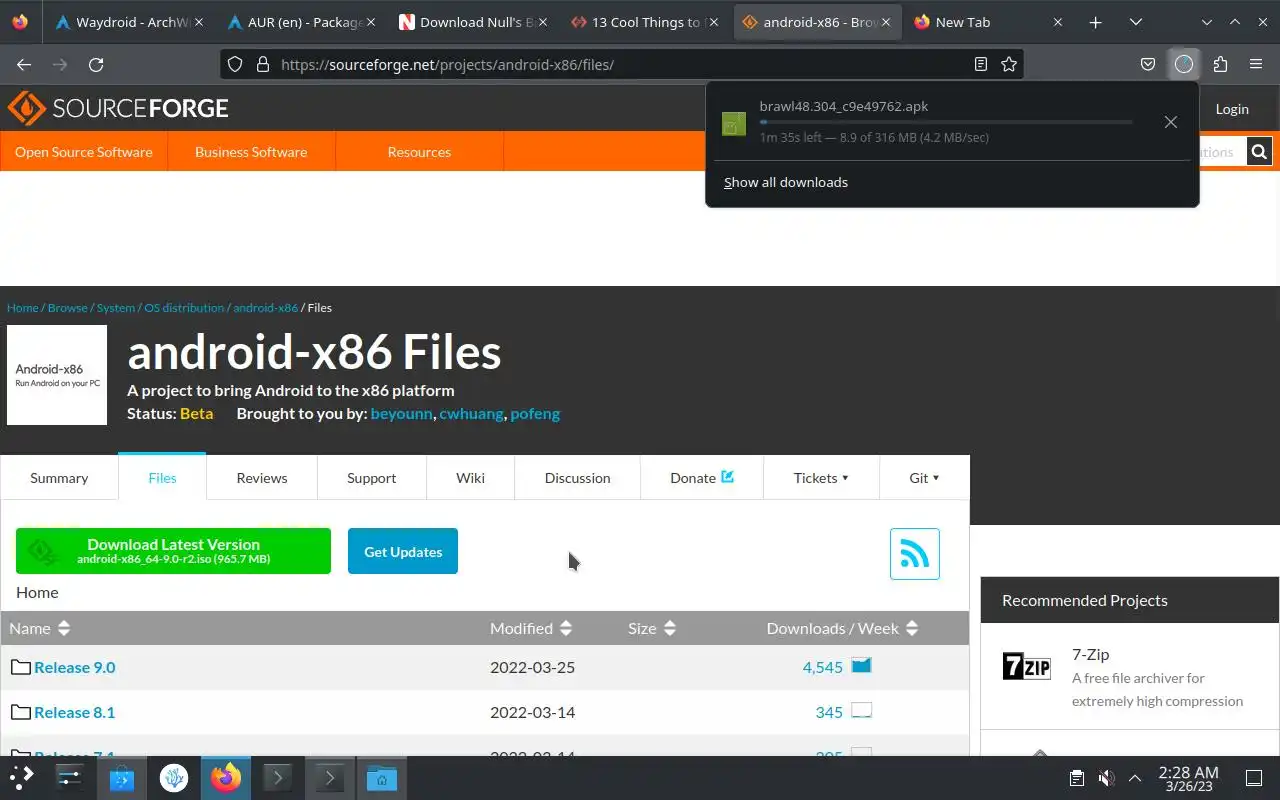
Task: Open the Release 8.1 folder
Action: coord(75,712)
